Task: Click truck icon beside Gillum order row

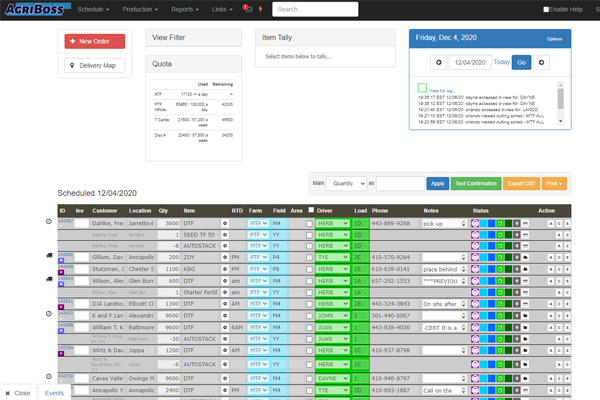Action: [49, 255]
